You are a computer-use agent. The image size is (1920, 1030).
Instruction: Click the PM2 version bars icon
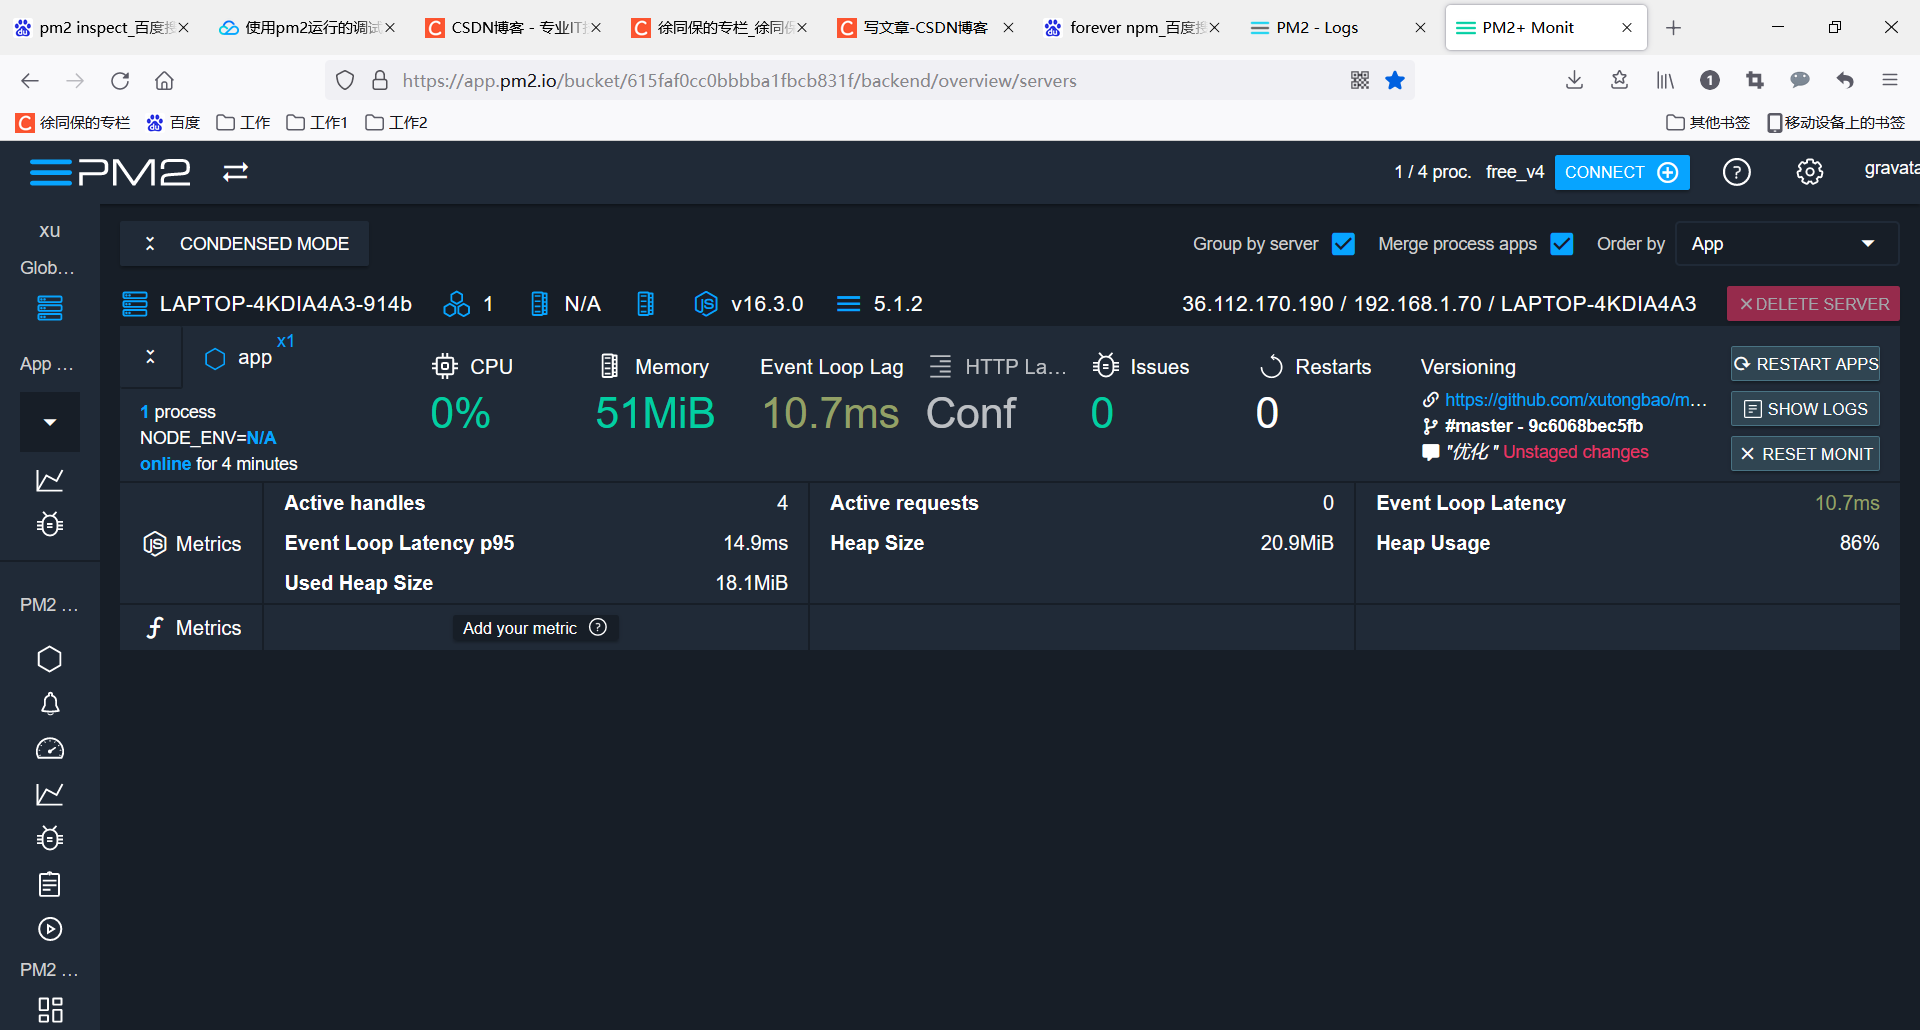pos(848,304)
